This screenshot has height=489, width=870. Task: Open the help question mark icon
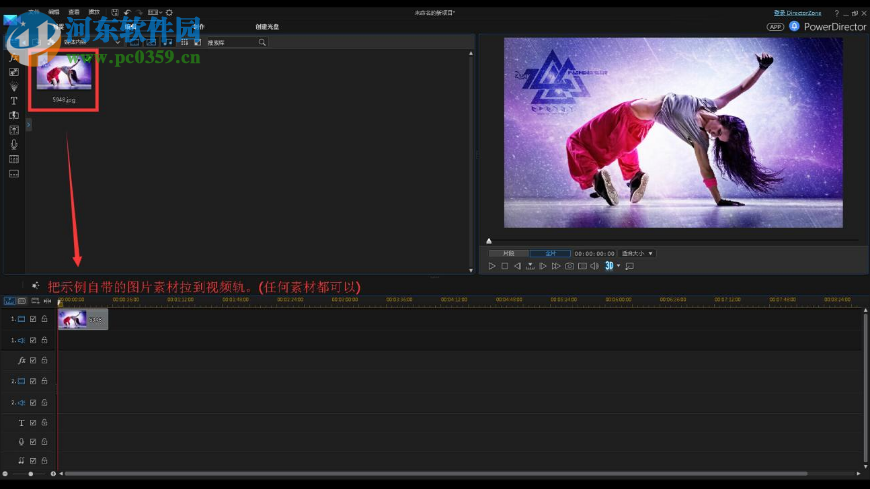(x=837, y=13)
